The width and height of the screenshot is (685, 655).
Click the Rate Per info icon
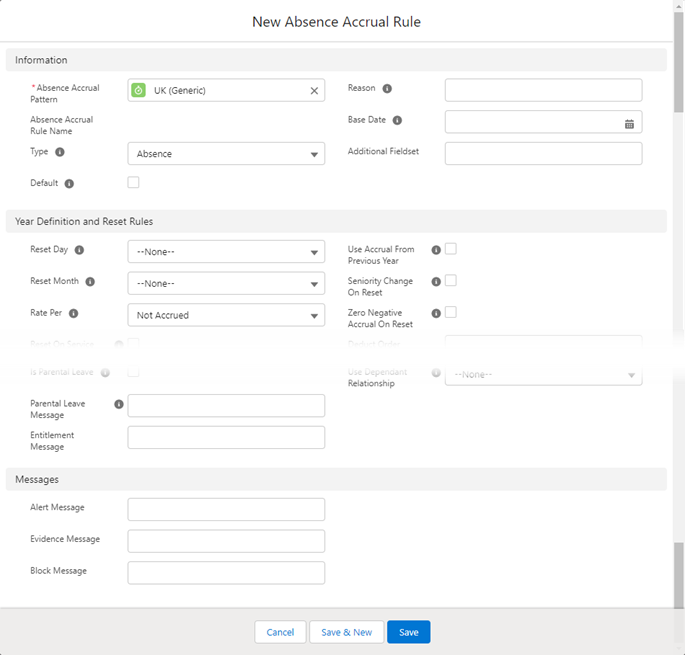[x=73, y=313]
